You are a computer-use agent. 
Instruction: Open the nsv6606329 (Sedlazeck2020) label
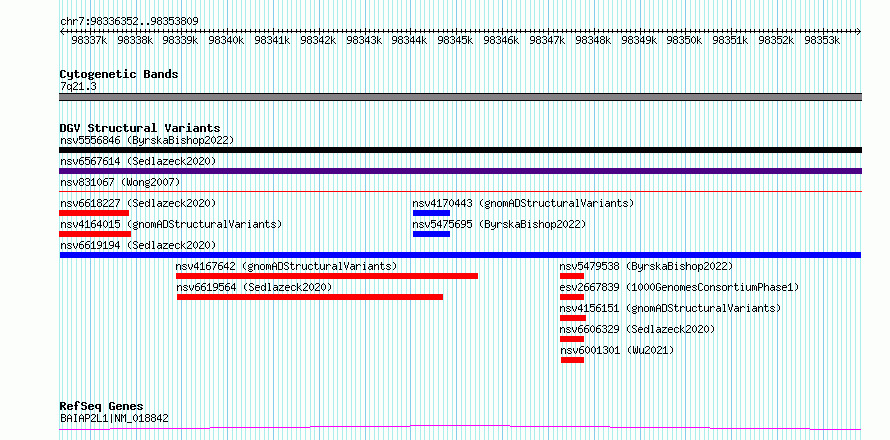pos(637,329)
